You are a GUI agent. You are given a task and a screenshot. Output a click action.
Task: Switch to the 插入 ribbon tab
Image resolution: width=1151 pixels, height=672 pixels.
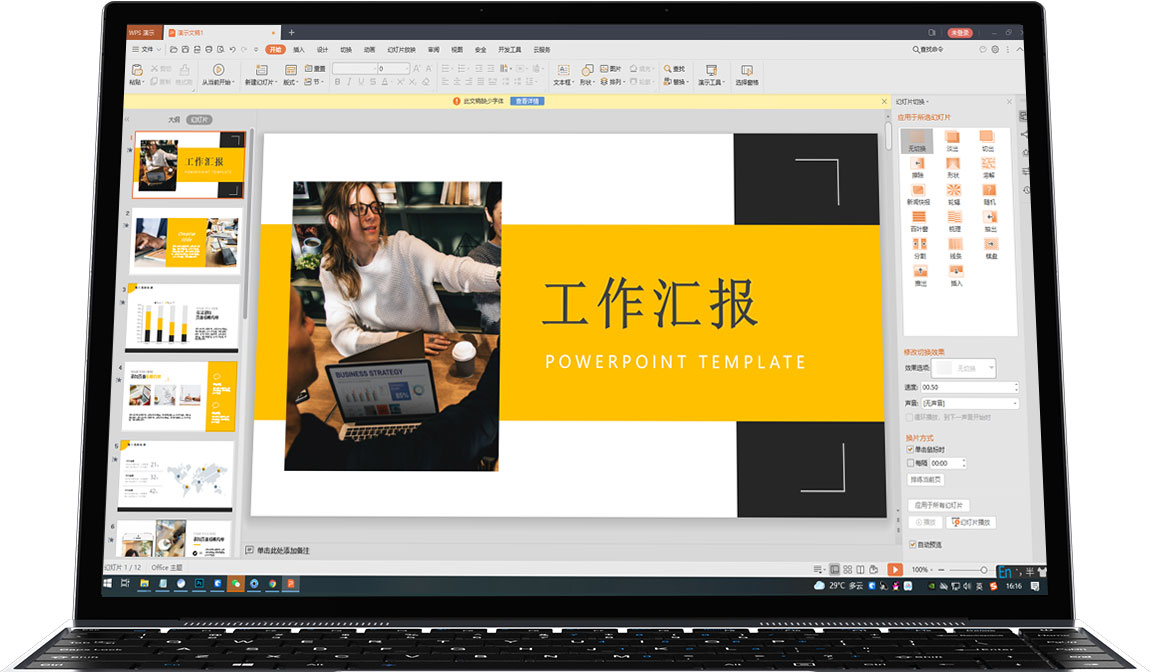298,49
